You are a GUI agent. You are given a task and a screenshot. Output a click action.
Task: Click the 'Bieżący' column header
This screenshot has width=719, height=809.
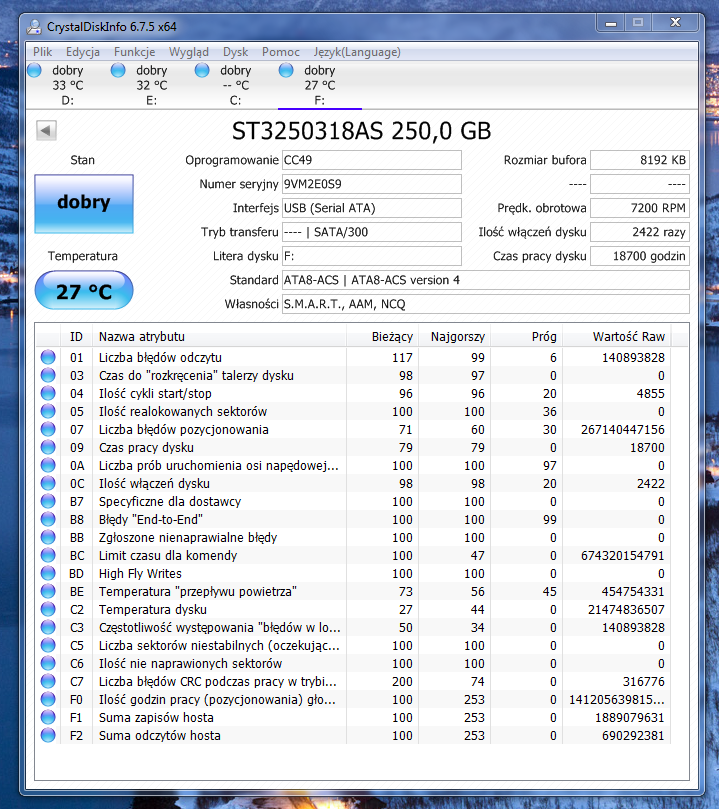pos(382,337)
